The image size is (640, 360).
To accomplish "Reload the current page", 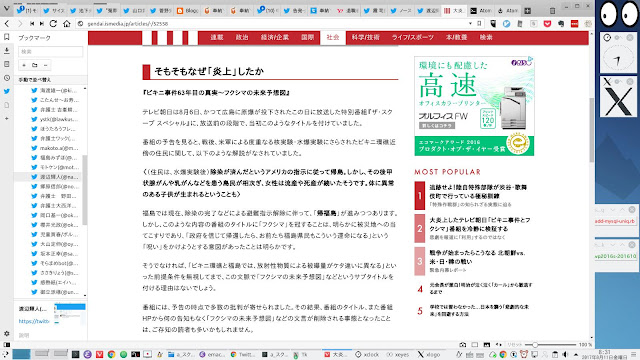I will click(53, 24).
